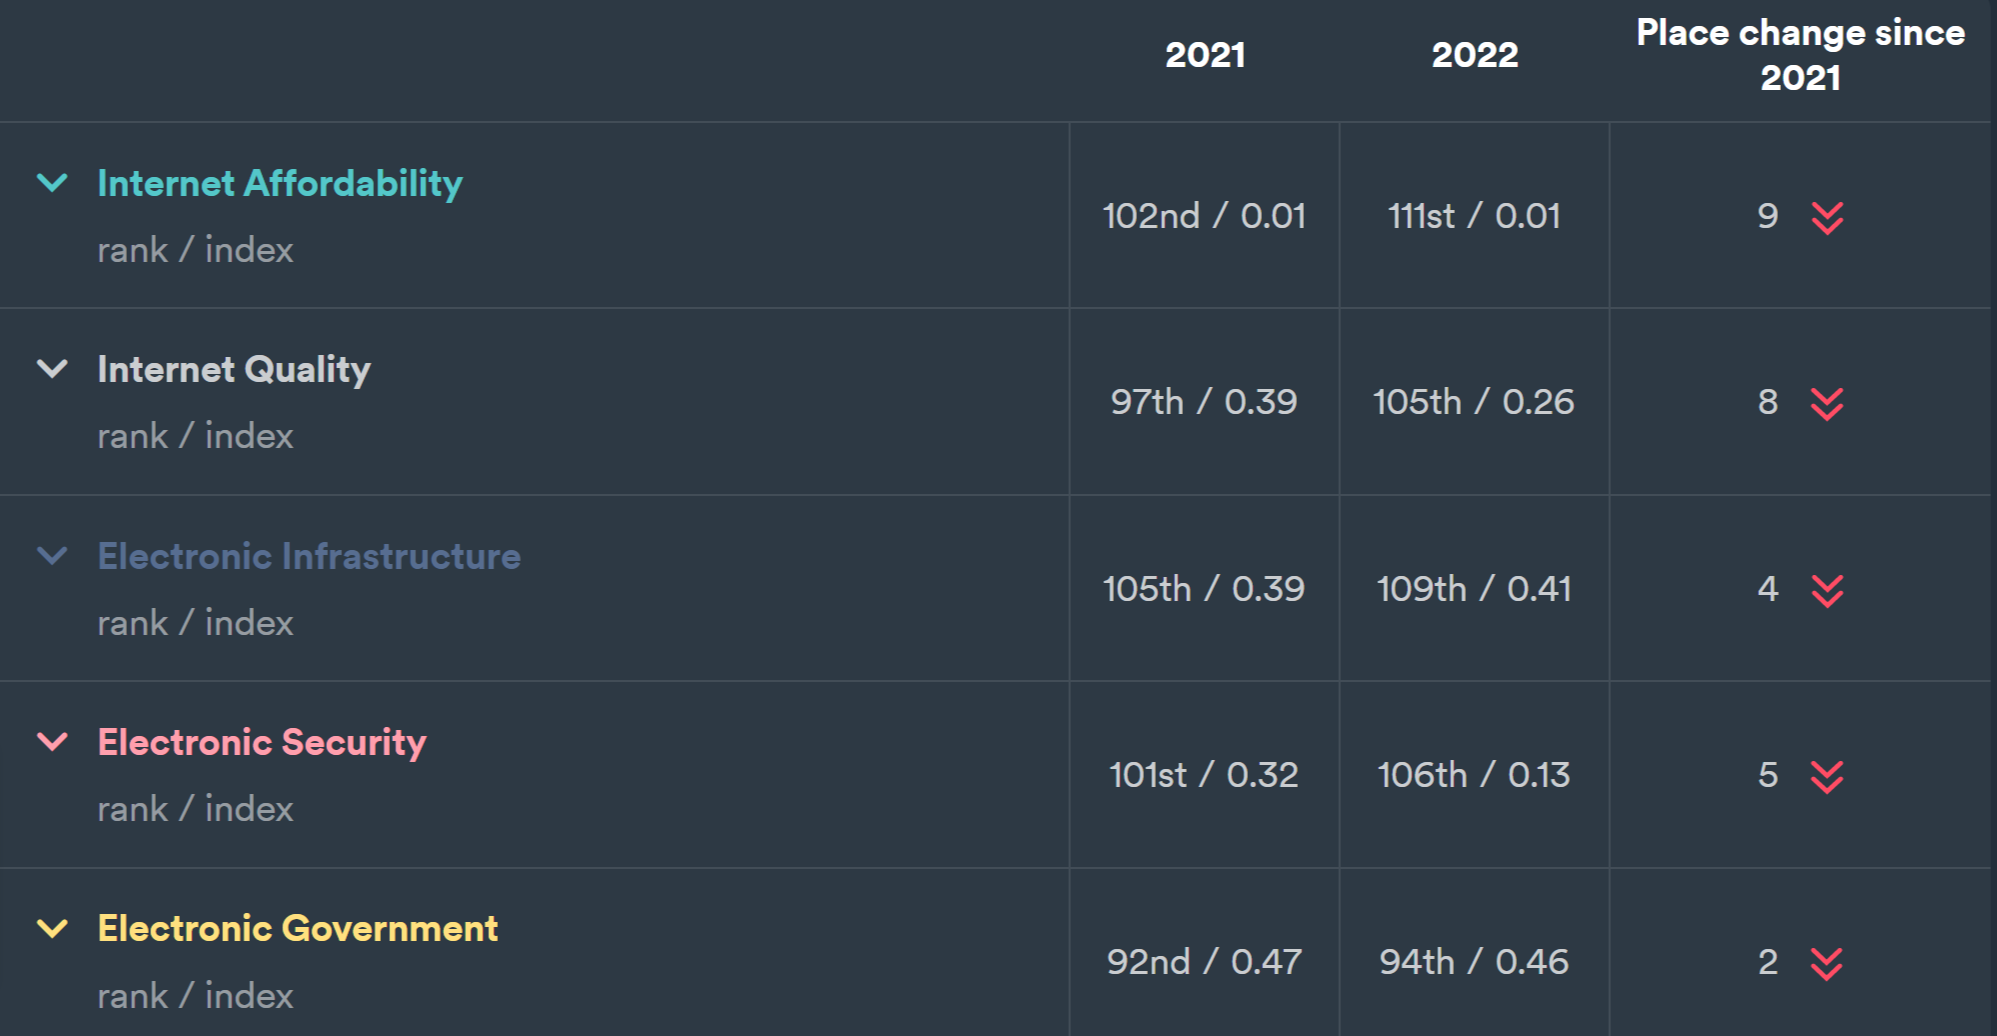Select the 2021 column header

point(1205,55)
